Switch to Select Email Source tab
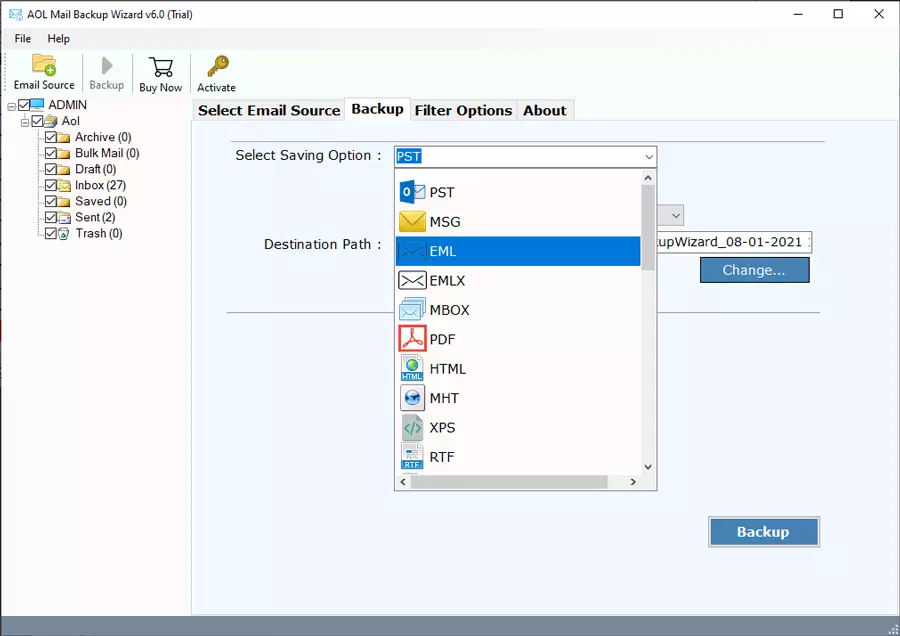 [269, 110]
